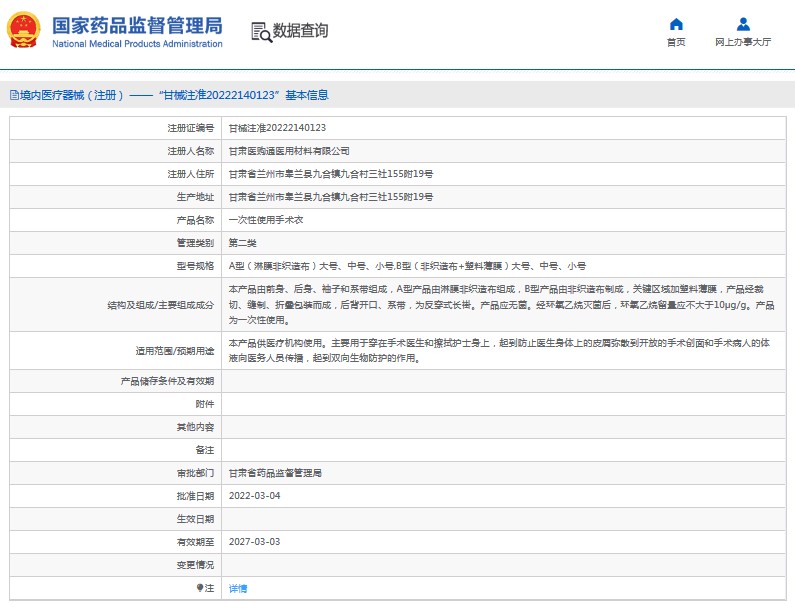The image size is (795, 607).
Task: Click the national emblem logo
Action: [x=23, y=30]
